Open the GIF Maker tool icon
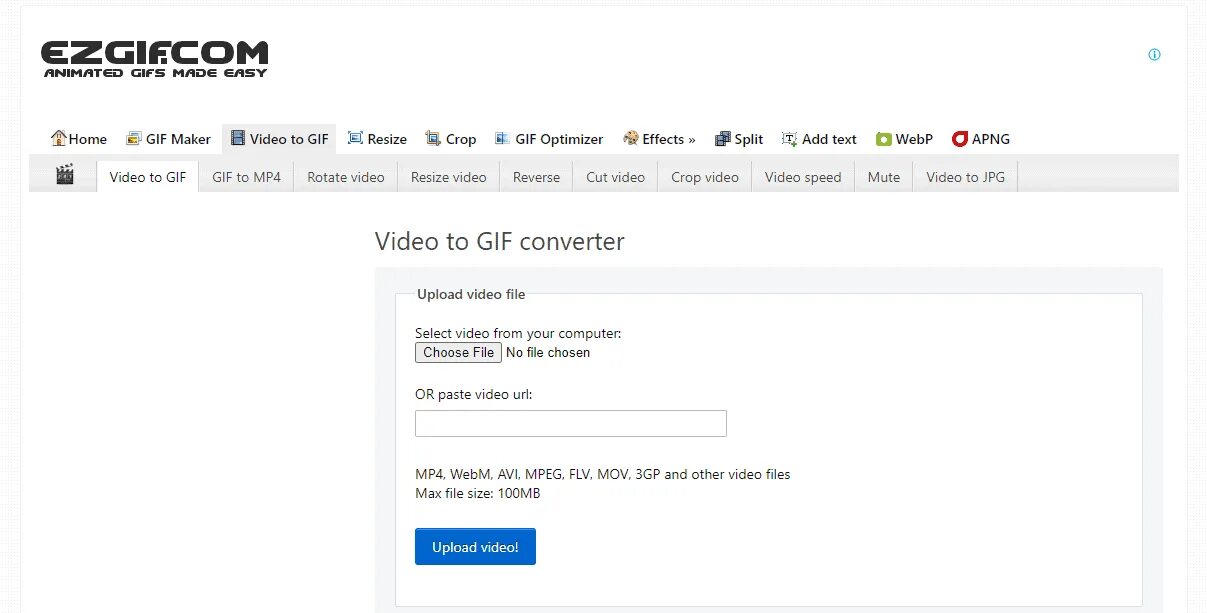Image resolution: width=1207 pixels, height=613 pixels. pyautogui.click(x=133, y=138)
